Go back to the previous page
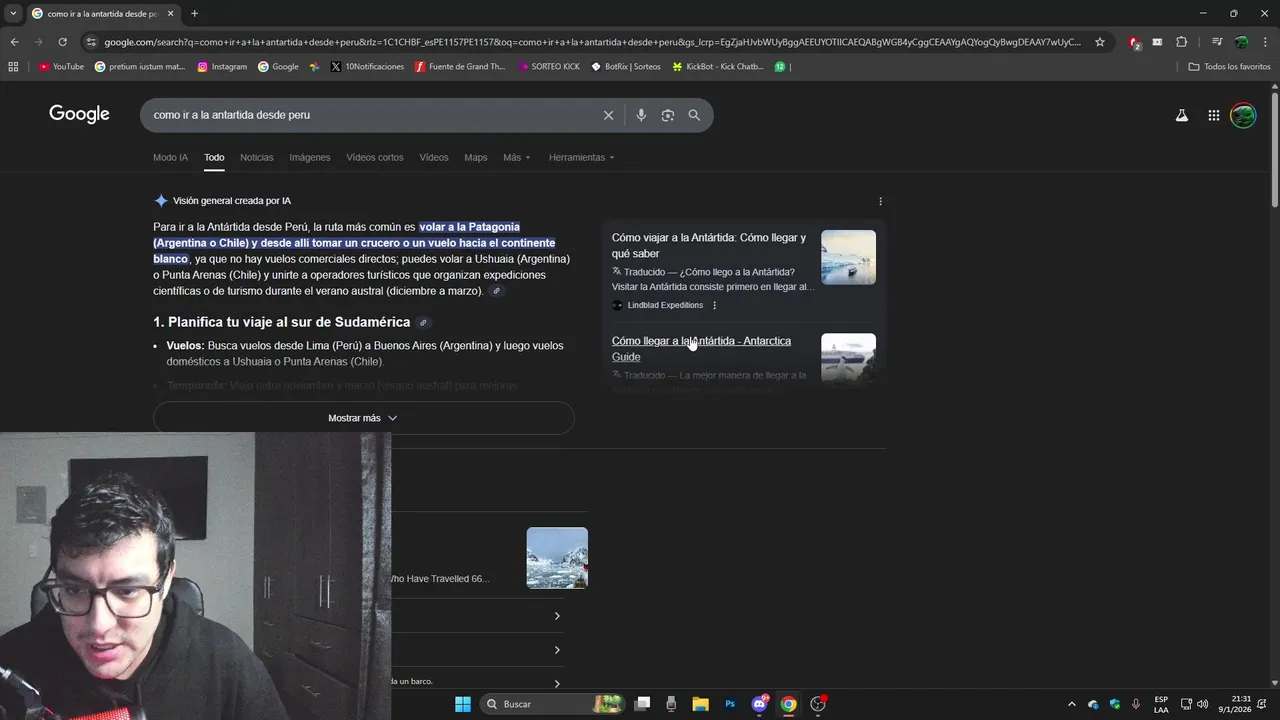Screen dimensions: 1280x720 point(14,42)
